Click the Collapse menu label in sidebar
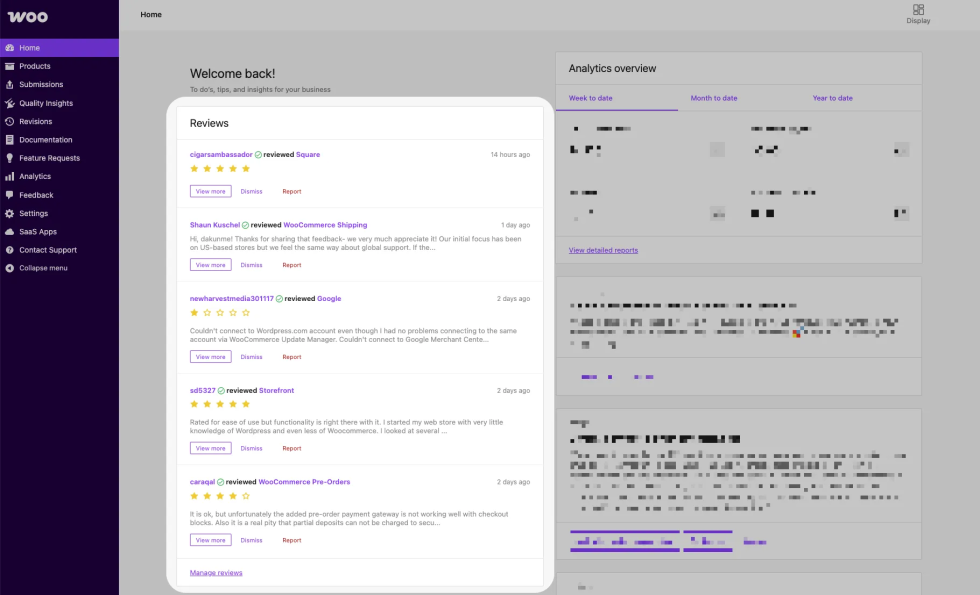 [x=43, y=268]
